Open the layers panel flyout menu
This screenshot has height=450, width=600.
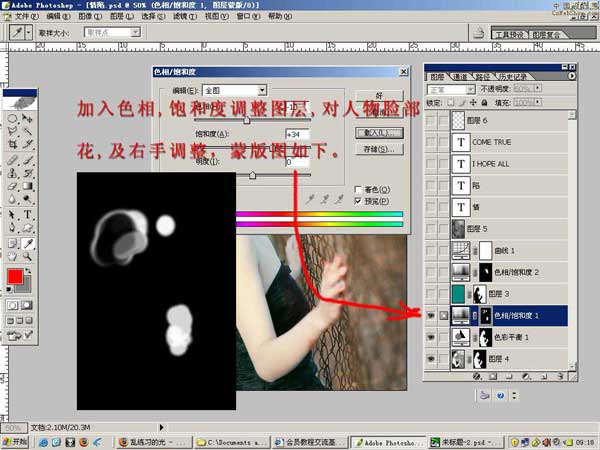tap(571, 76)
